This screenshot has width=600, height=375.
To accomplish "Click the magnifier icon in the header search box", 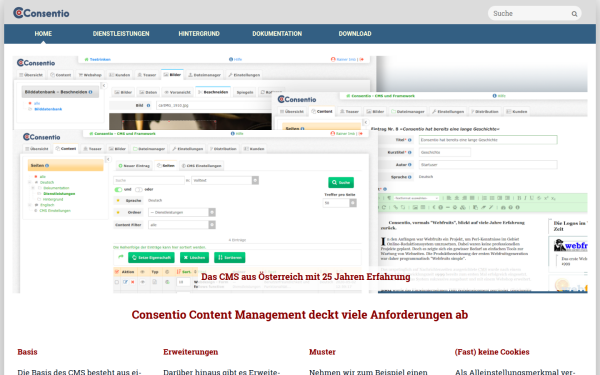I will 574,14.
